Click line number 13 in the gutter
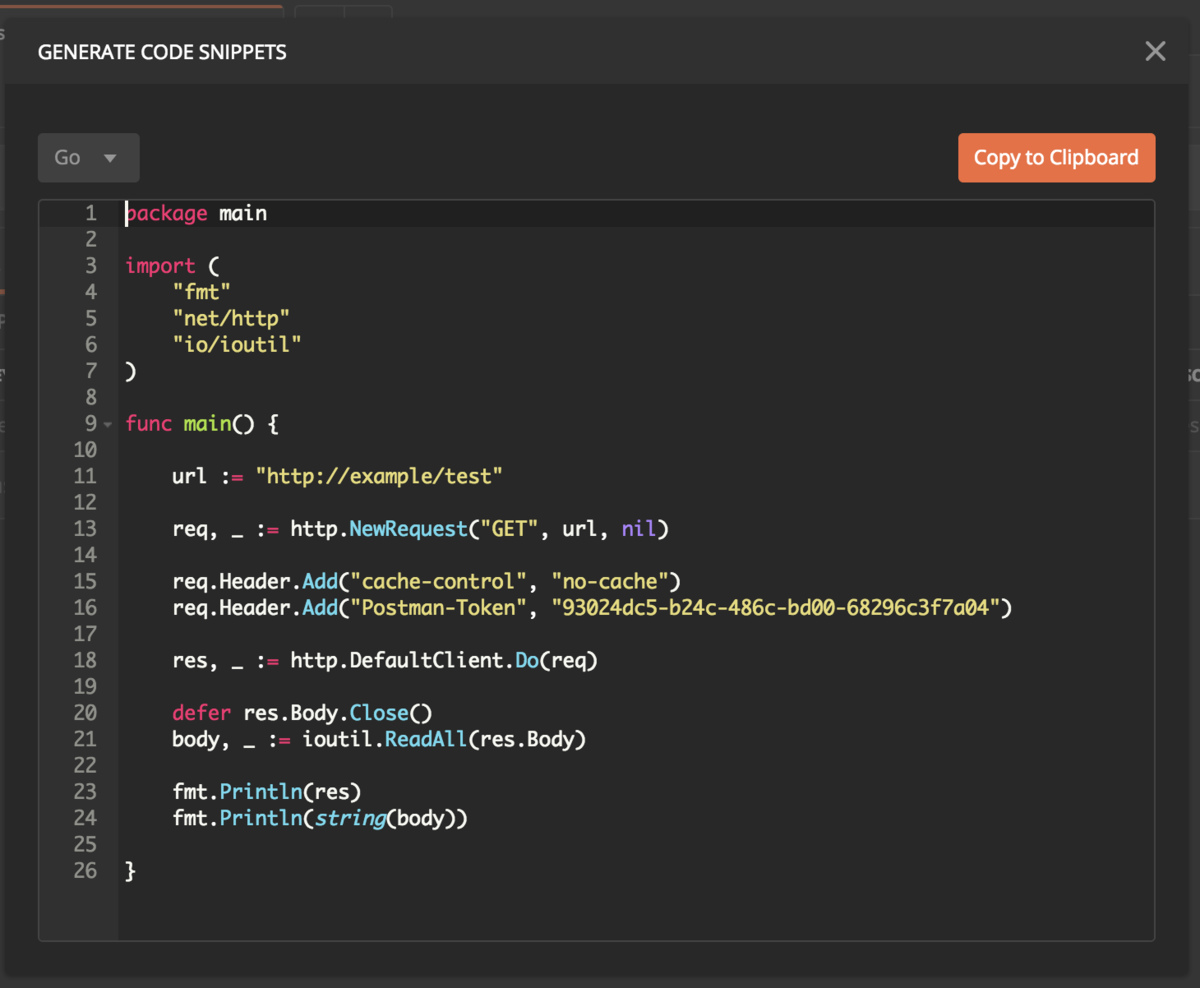Screen dimensions: 1200x988 pyautogui.click(x=85, y=529)
